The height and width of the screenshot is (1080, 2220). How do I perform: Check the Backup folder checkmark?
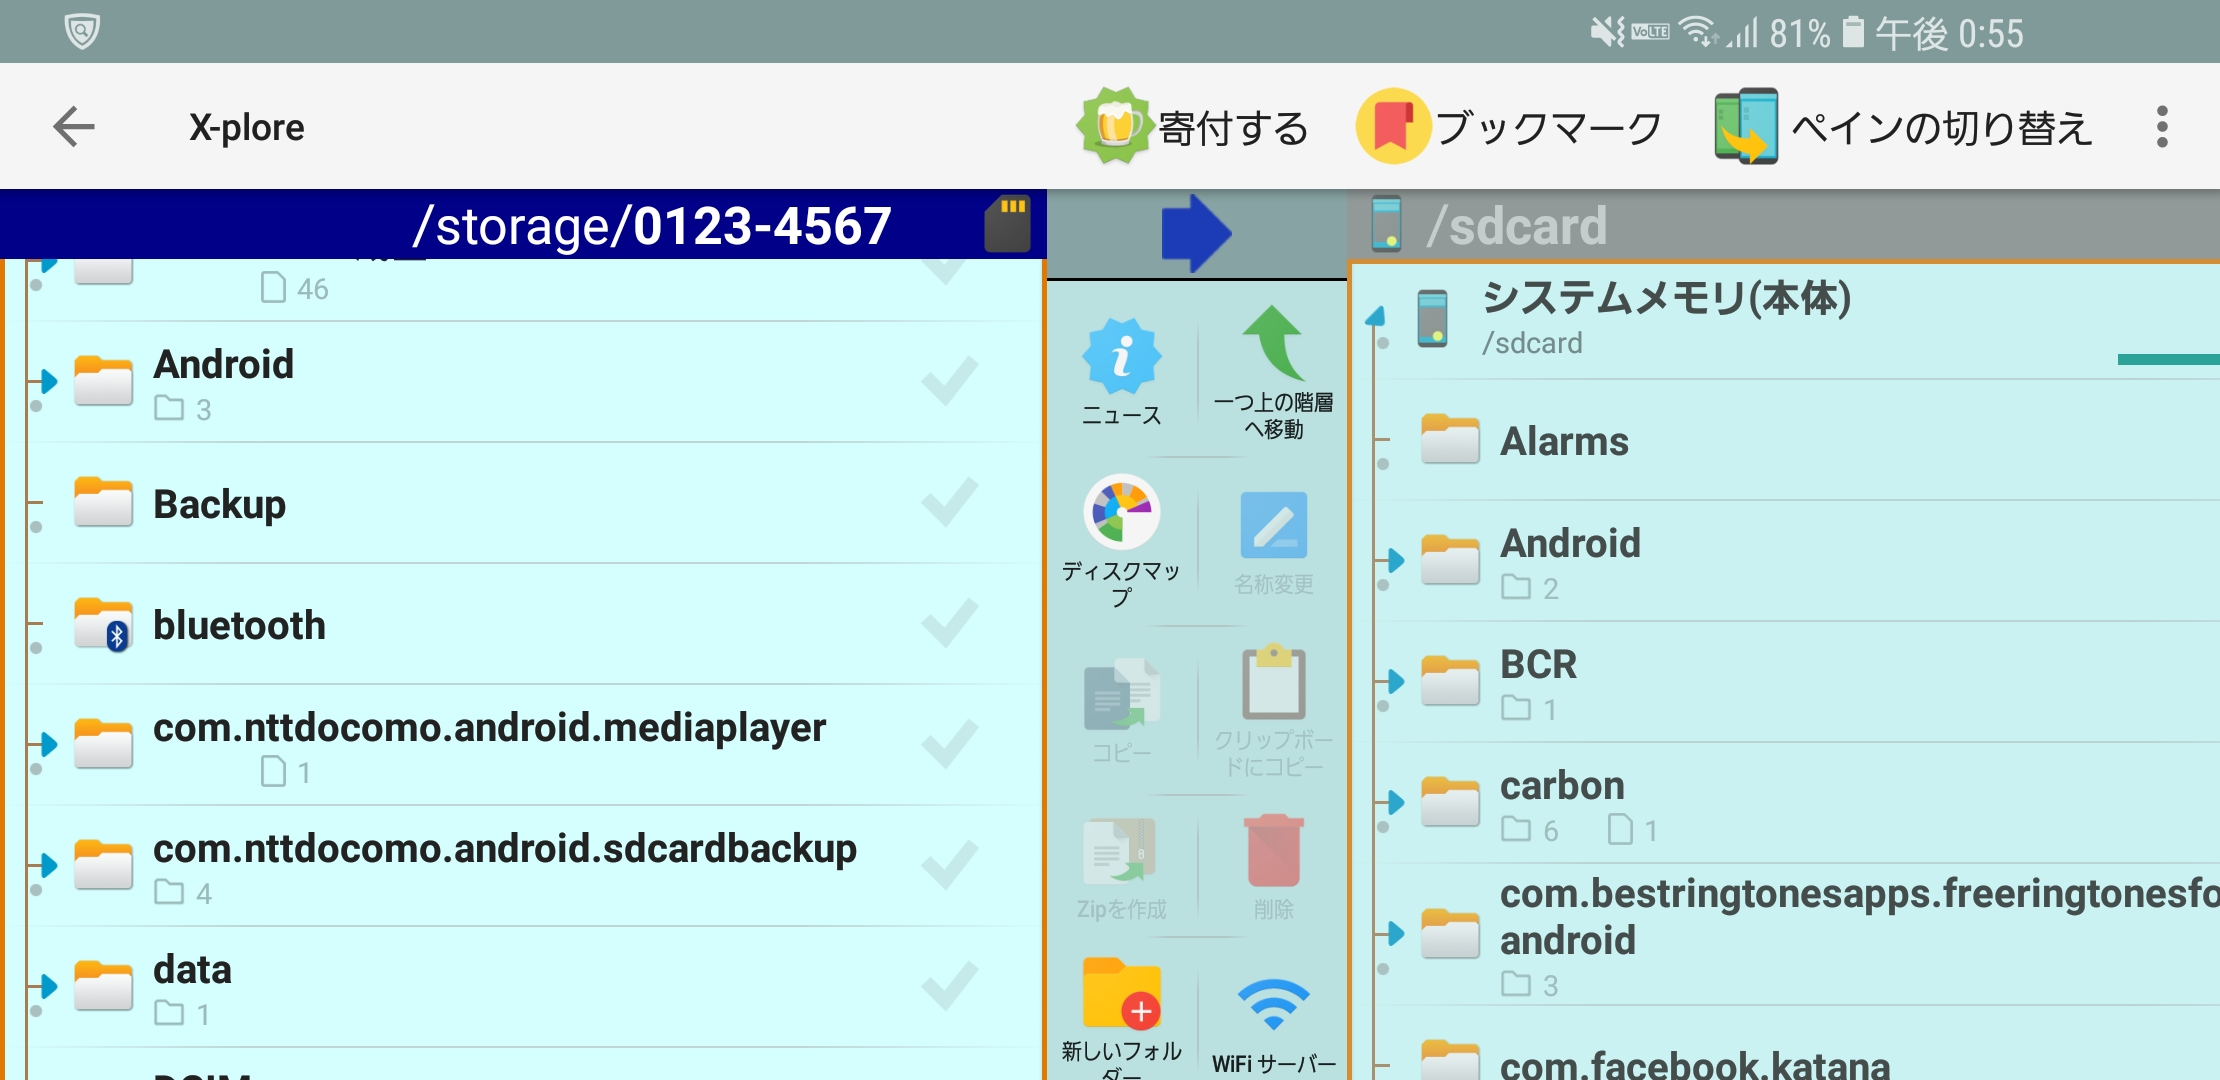tap(949, 502)
